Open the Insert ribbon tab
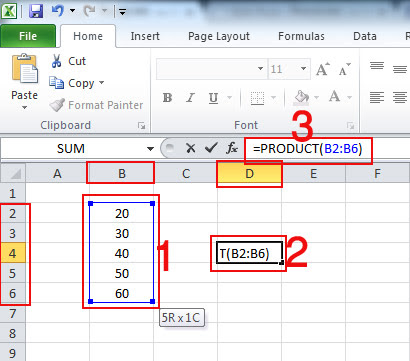Screen dimensions: 410x361 [x=145, y=36]
